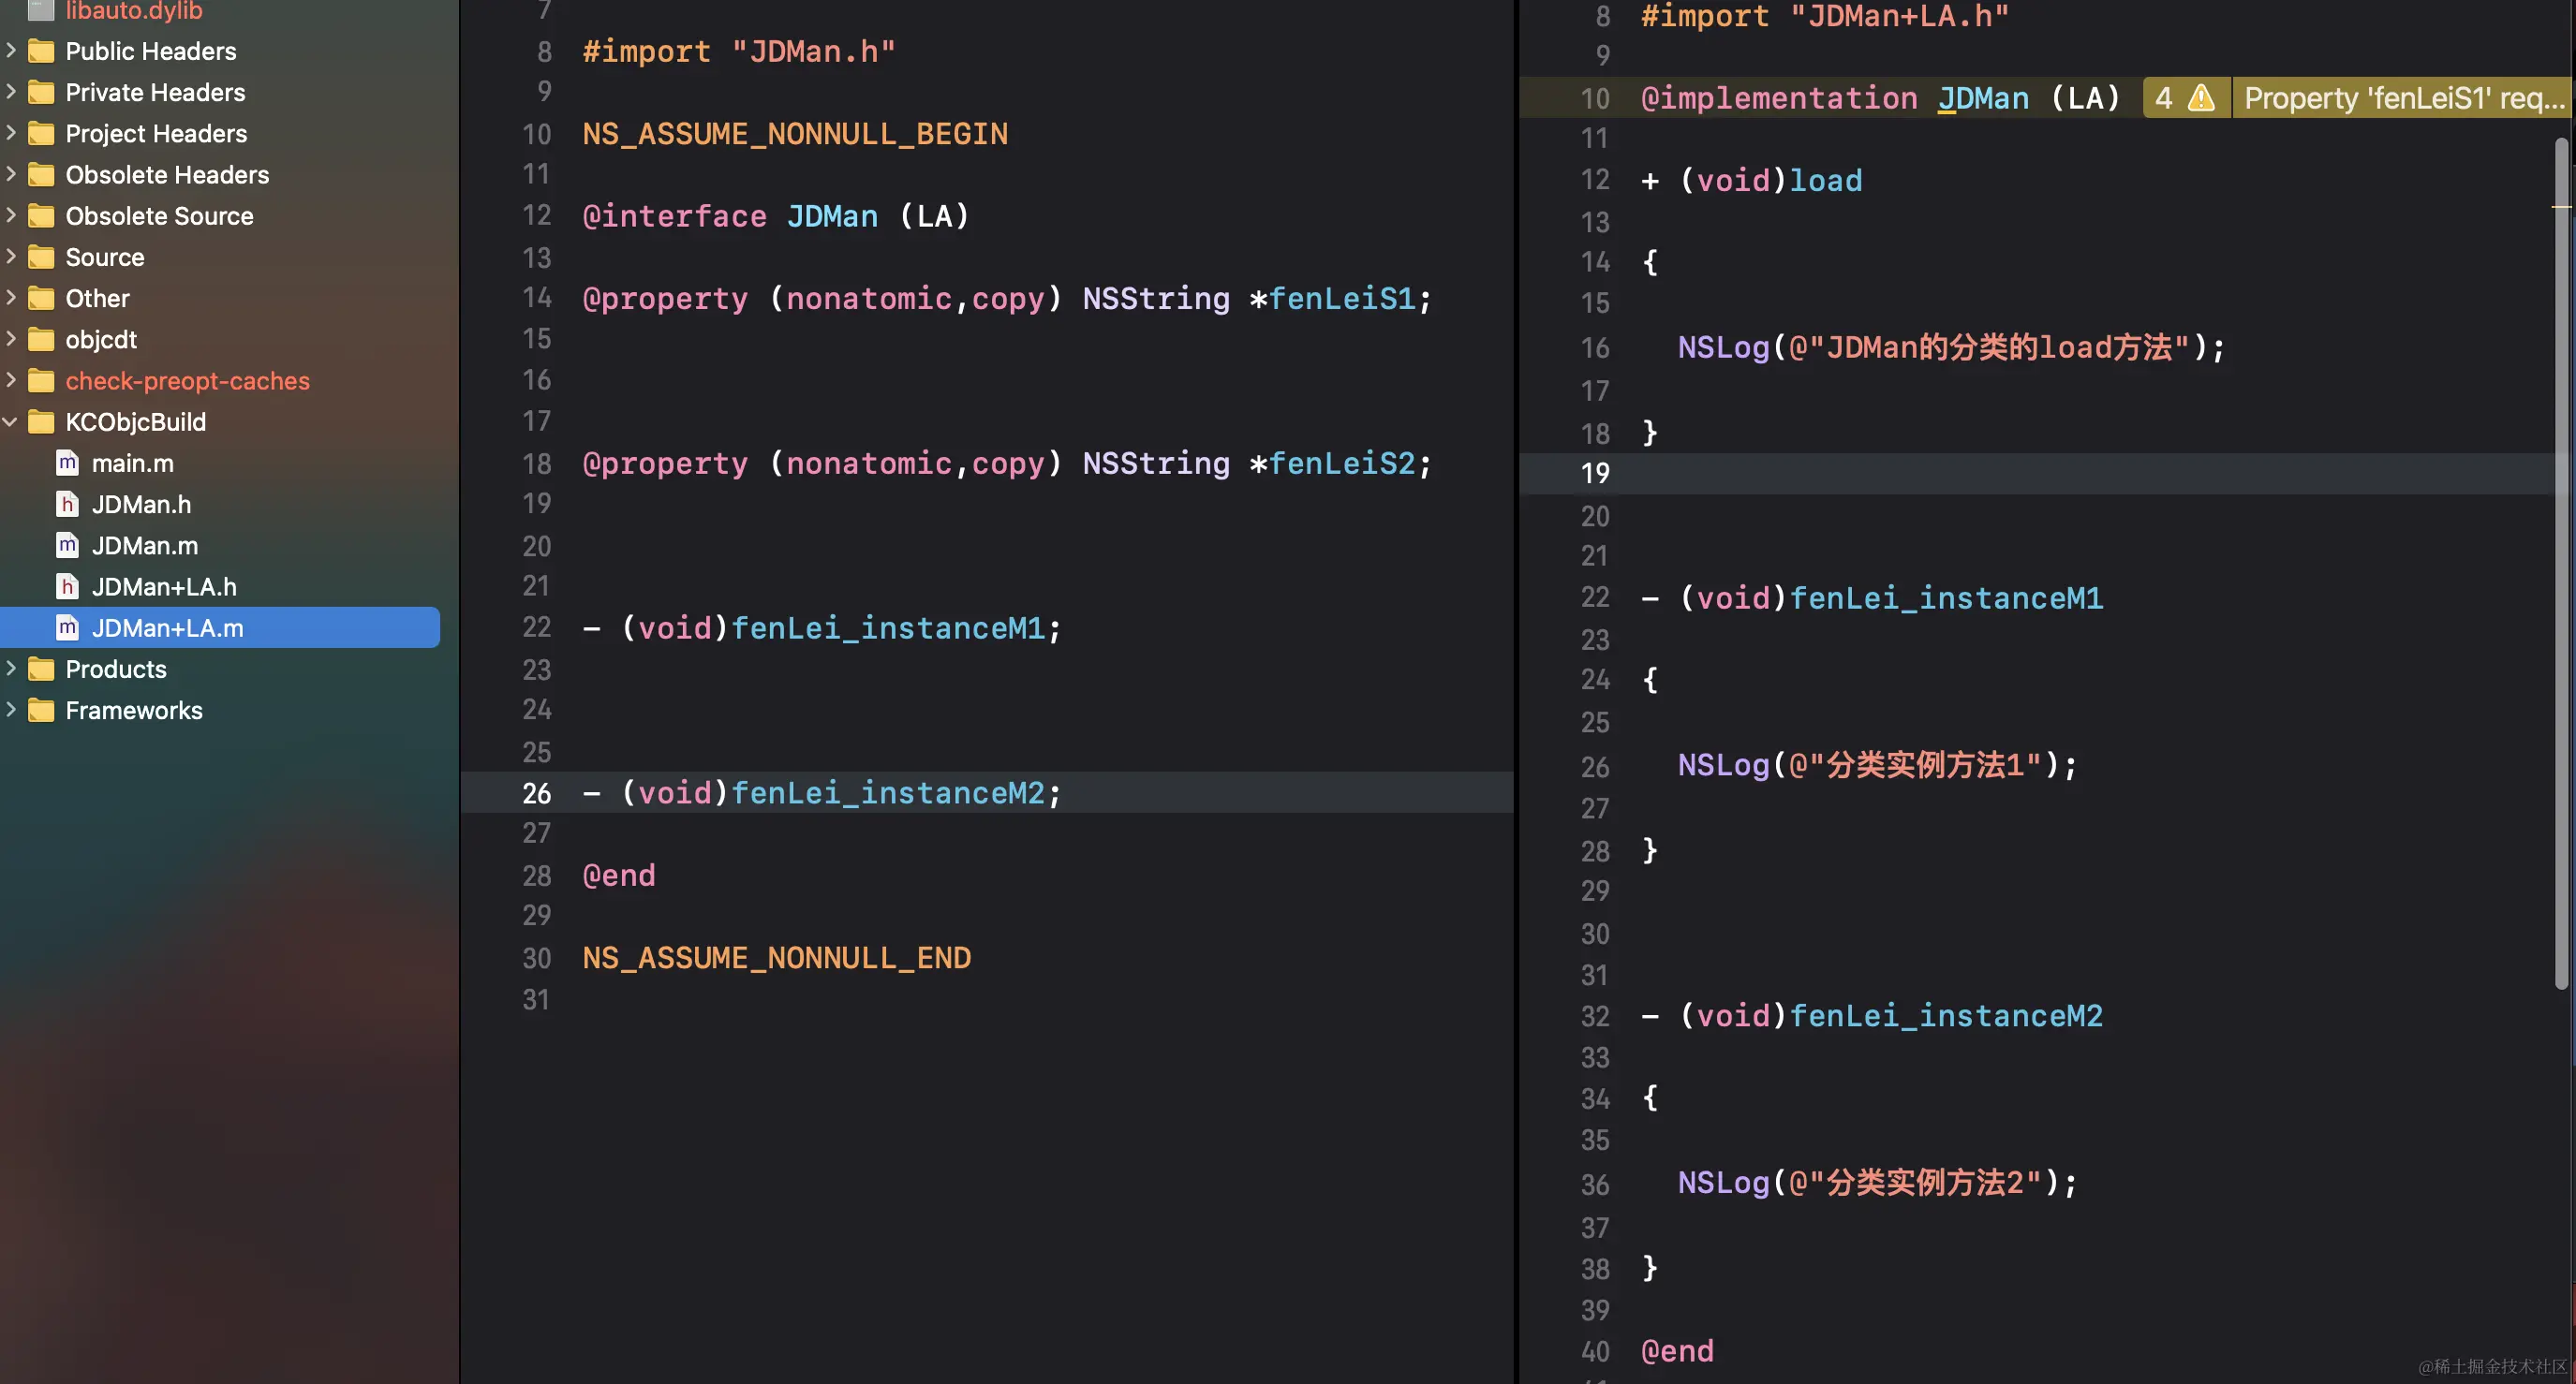Image resolution: width=2576 pixels, height=1384 pixels.
Task: Select JDMan.h in the file list
Action: [141, 504]
